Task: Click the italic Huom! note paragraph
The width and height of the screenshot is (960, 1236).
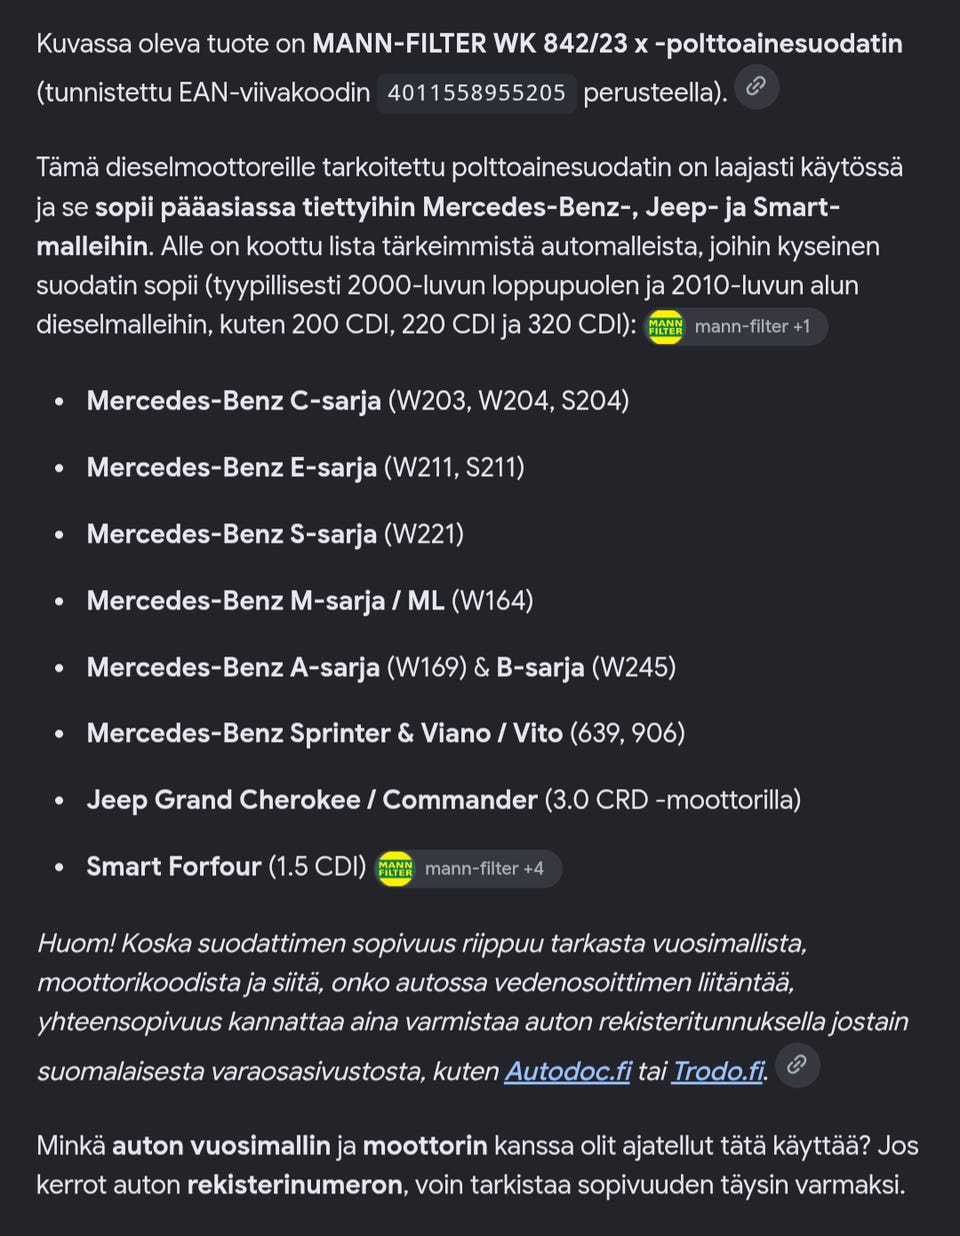Action: point(472,1007)
